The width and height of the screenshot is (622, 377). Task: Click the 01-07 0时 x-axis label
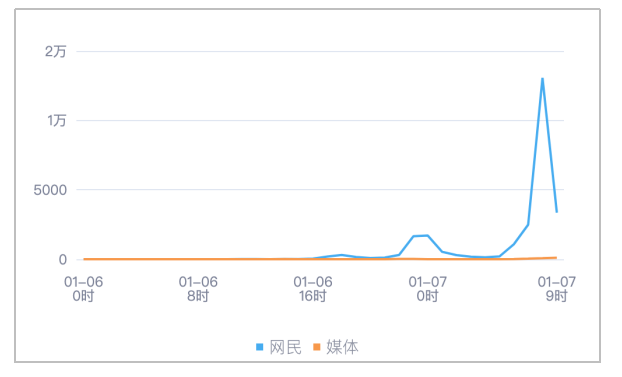[x=427, y=289]
